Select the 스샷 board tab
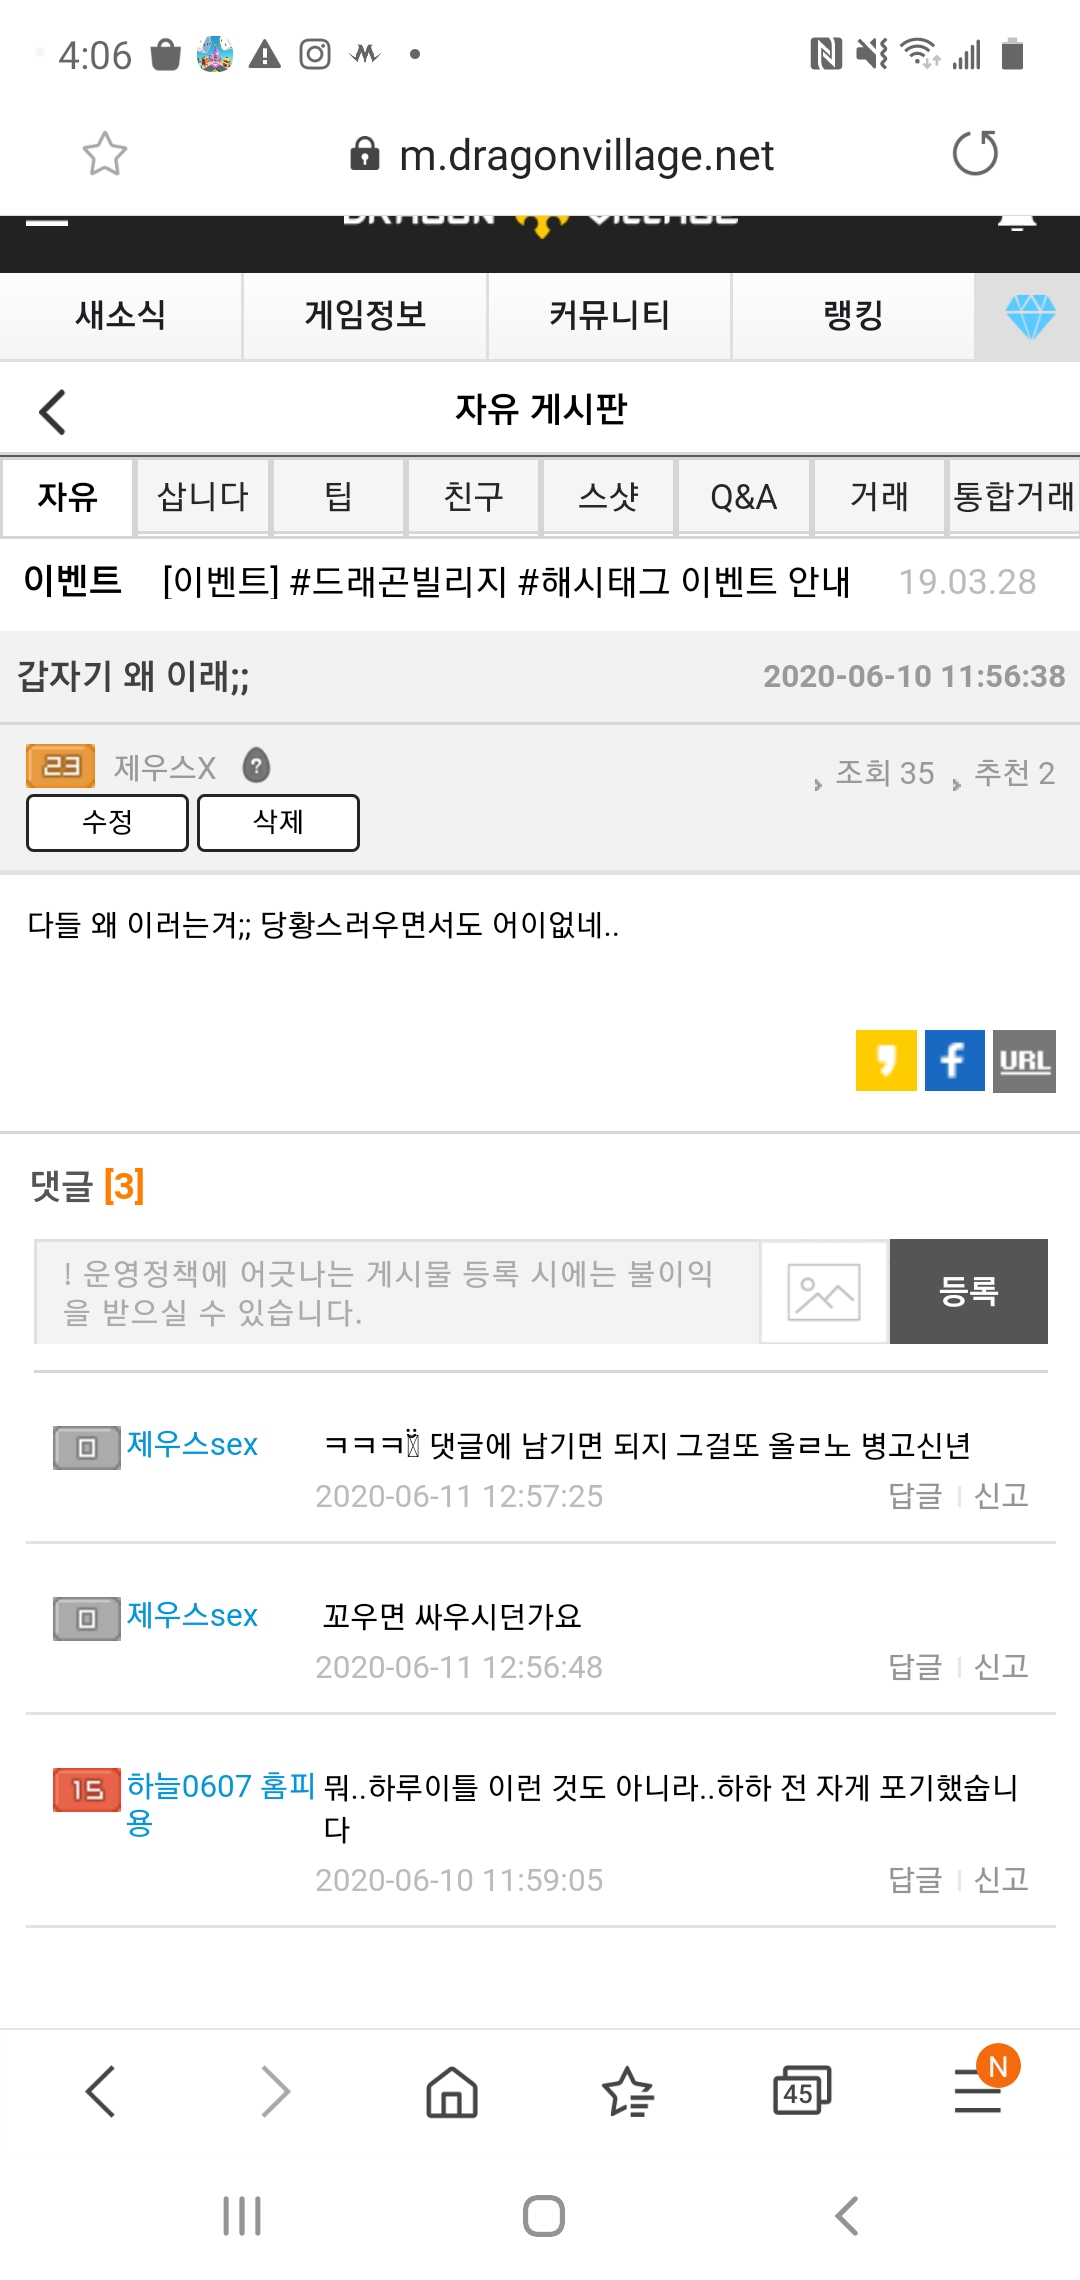This screenshot has height=2280, width=1080. click(x=608, y=497)
